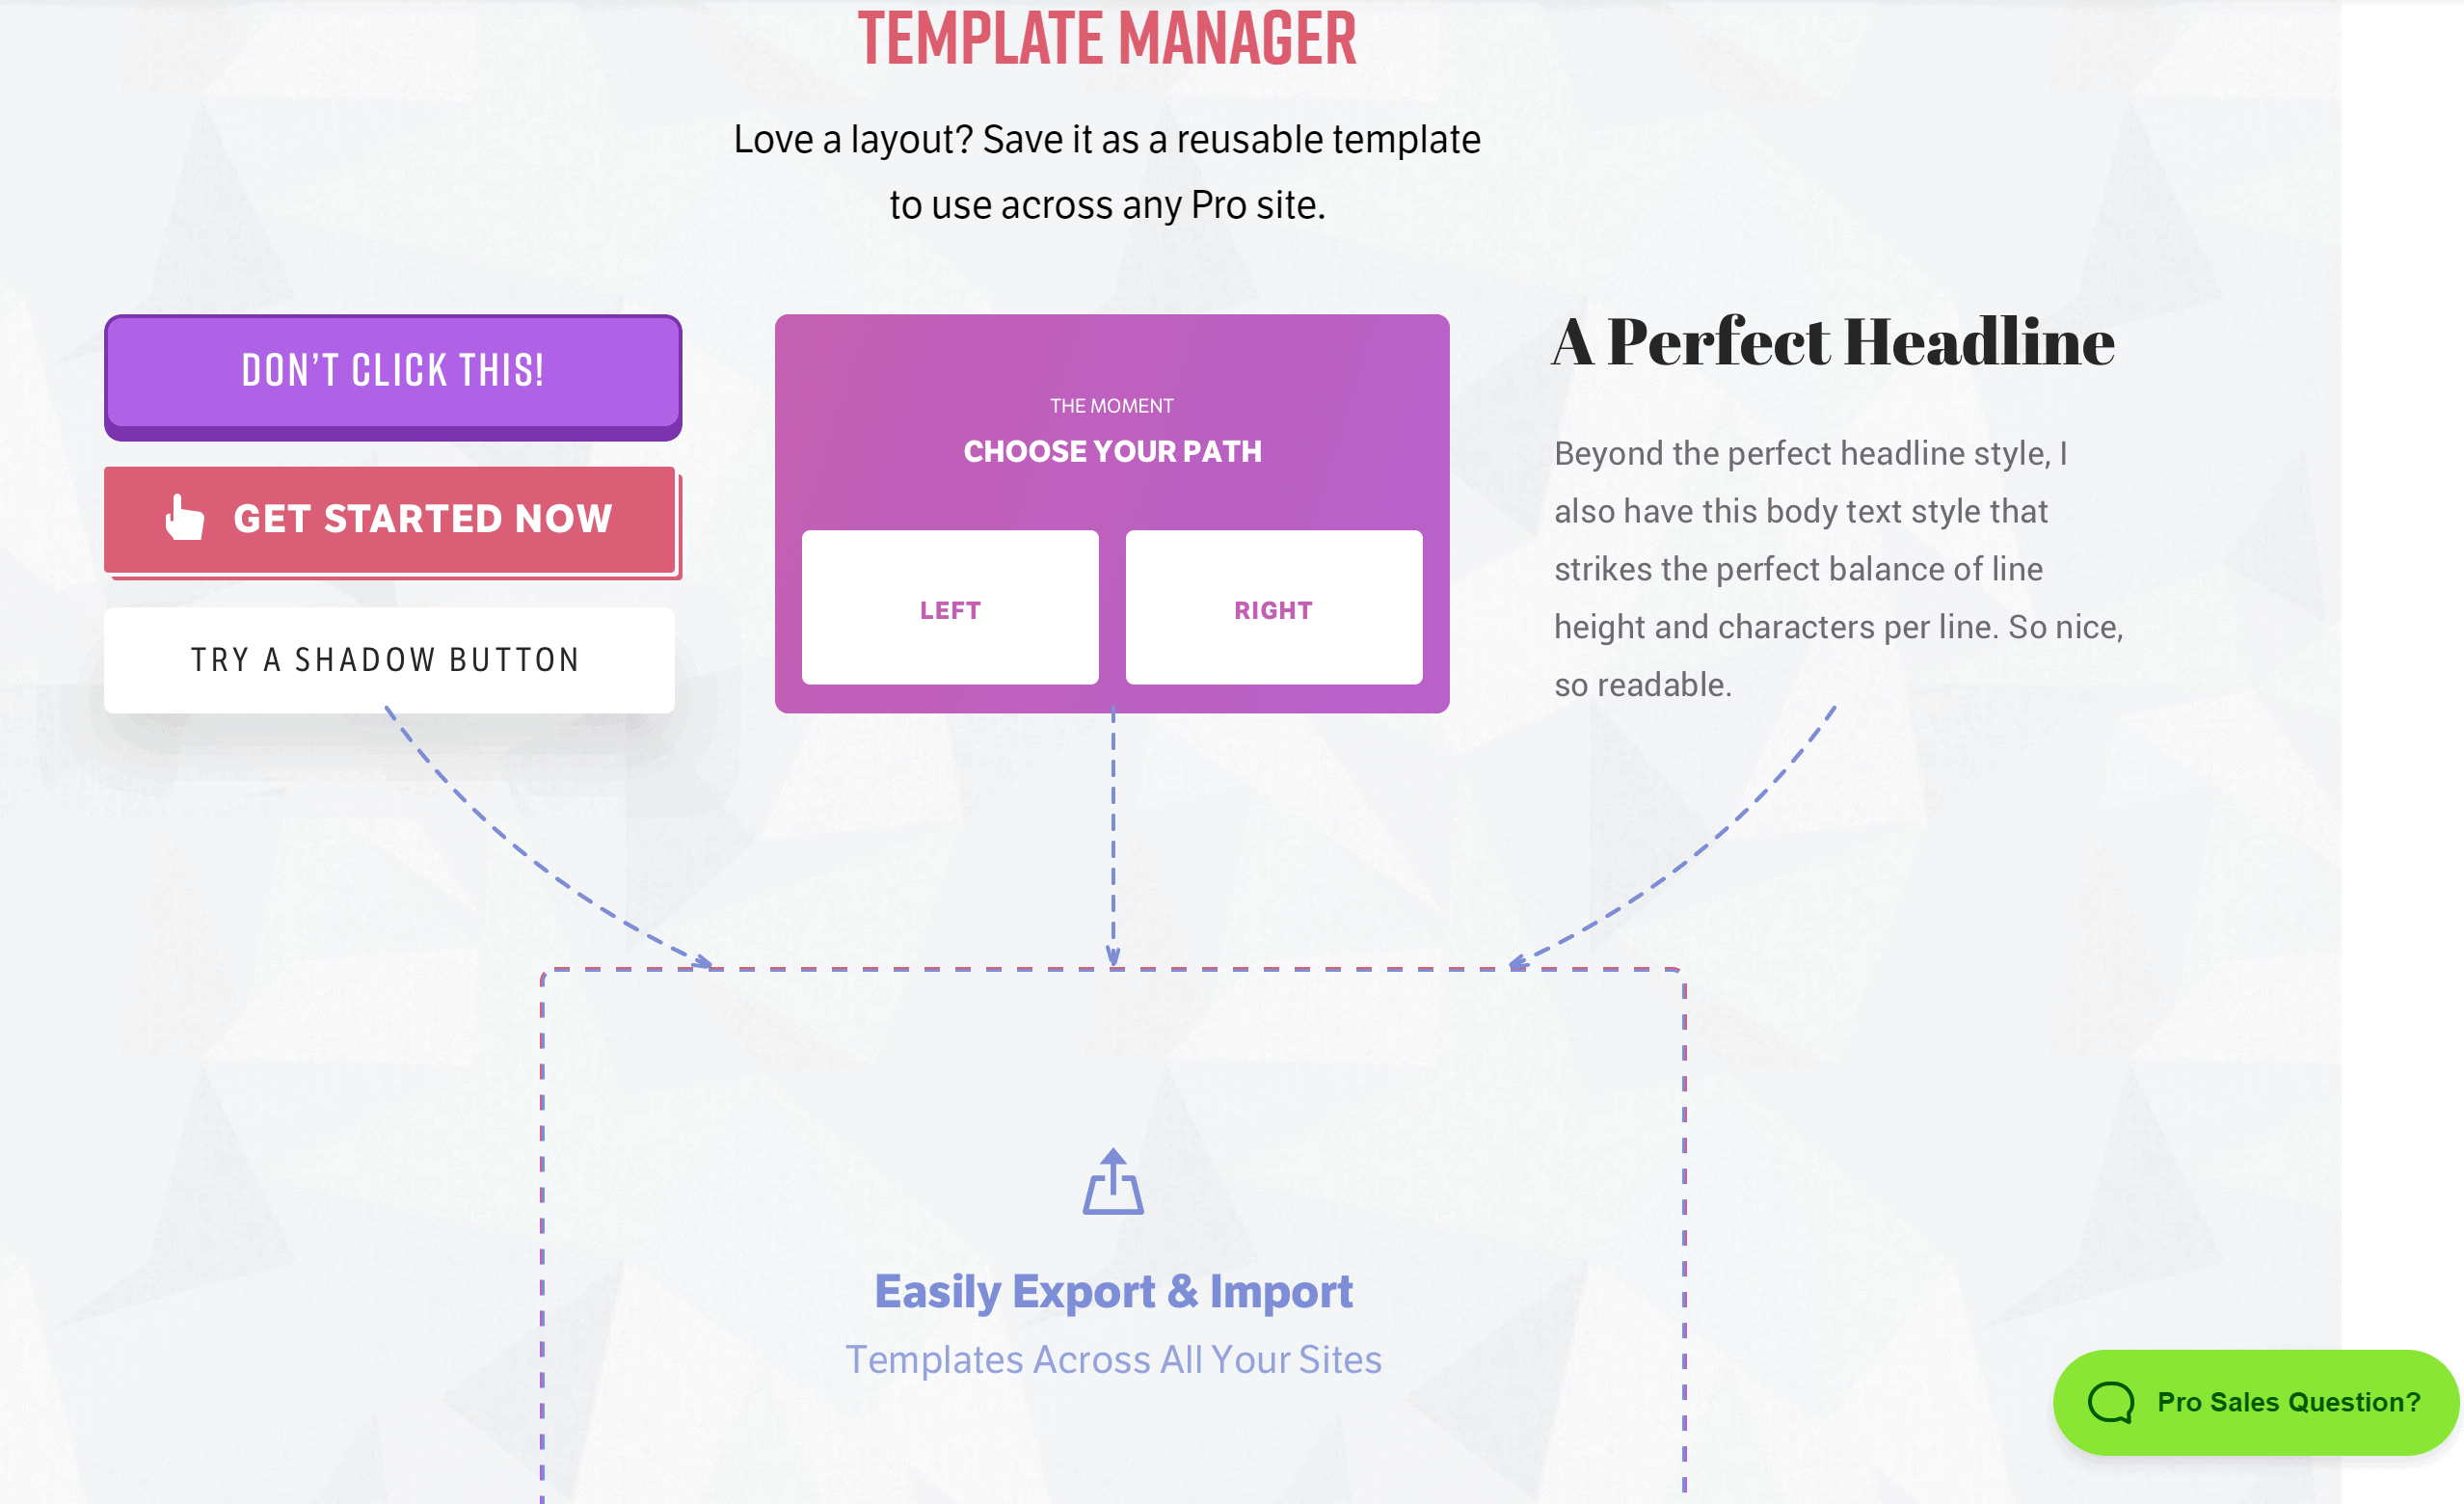Click the export/share icon
The image size is (2464, 1504).
[x=1112, y=1184]
